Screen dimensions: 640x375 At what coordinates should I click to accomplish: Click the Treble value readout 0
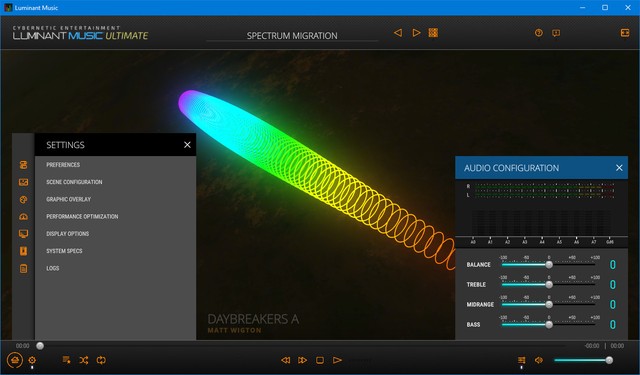point(612,284)
